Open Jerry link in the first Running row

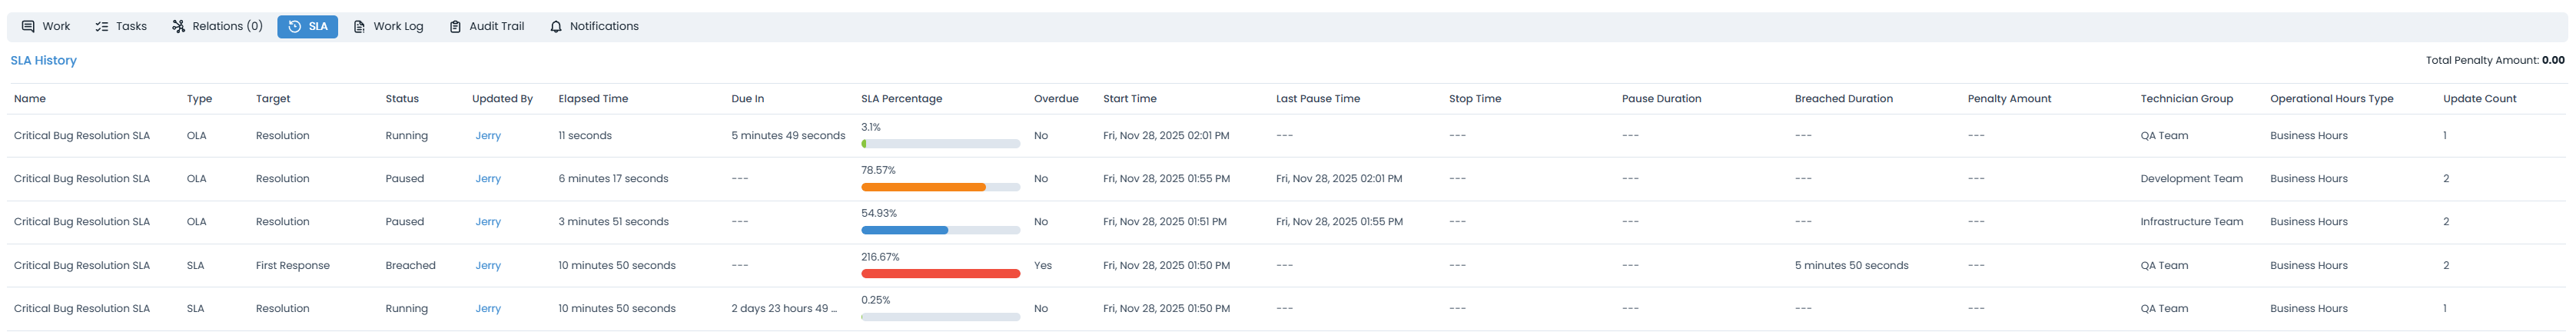(x=488, y=136)
